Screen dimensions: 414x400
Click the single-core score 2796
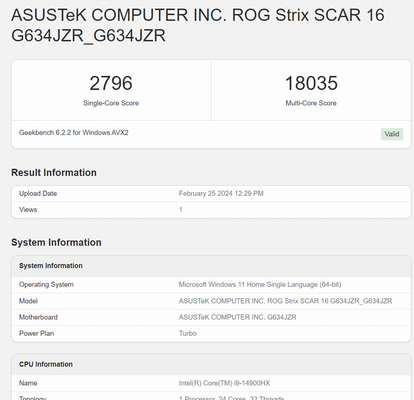coord(111,83)
